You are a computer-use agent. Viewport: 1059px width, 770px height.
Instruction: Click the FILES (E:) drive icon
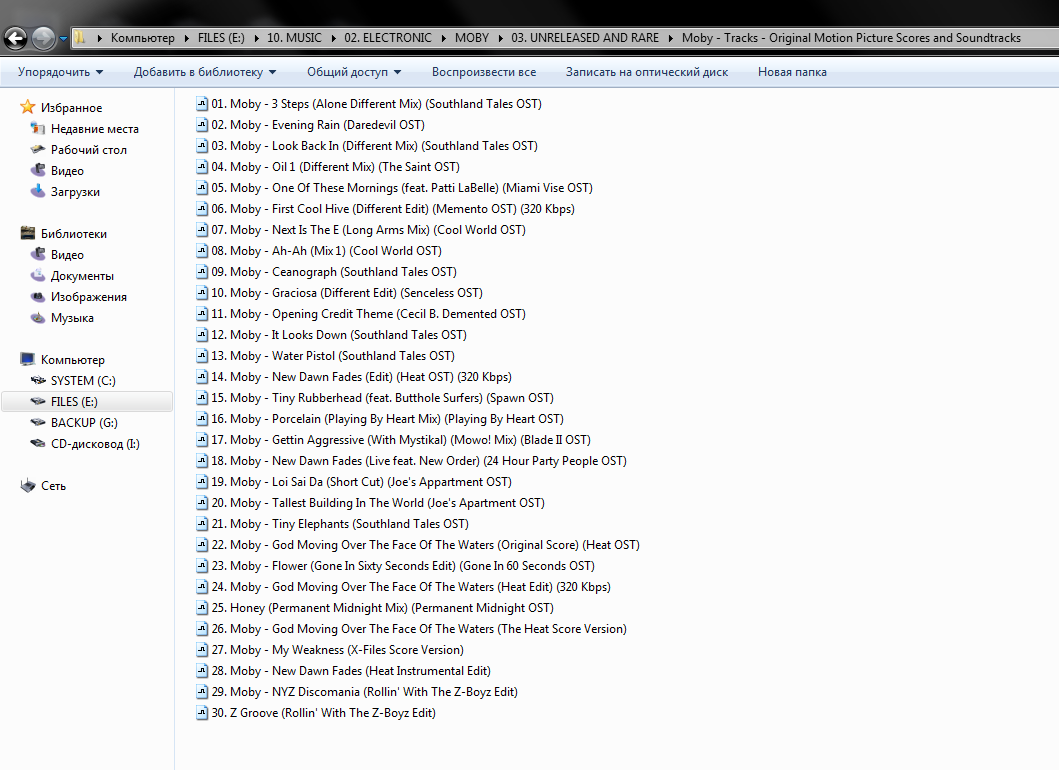[x=38, y=401]
